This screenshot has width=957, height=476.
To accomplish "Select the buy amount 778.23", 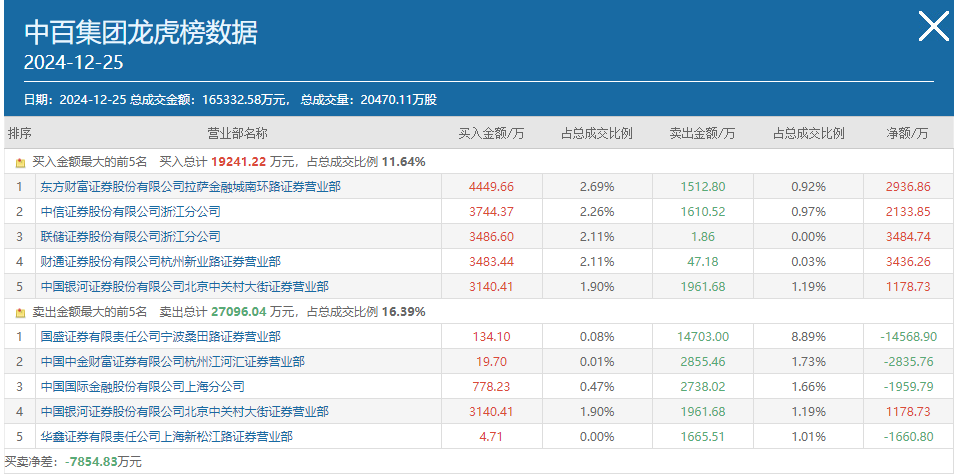I will coord(491,386).
